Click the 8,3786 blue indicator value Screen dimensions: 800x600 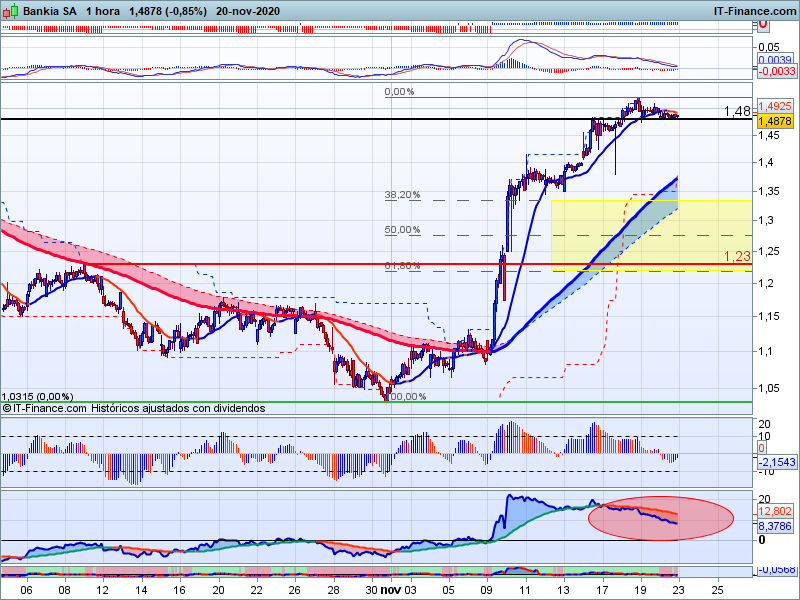[x=775, y=526]
